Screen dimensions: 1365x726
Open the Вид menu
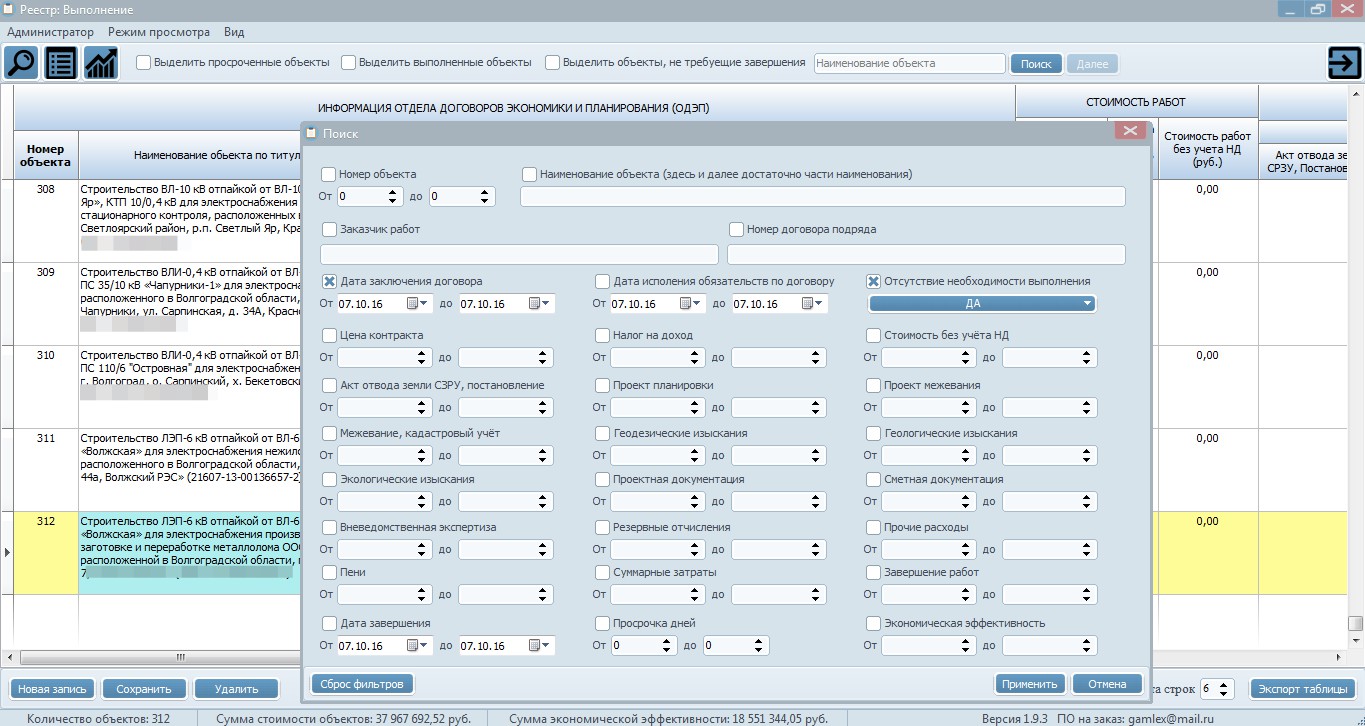234,32
